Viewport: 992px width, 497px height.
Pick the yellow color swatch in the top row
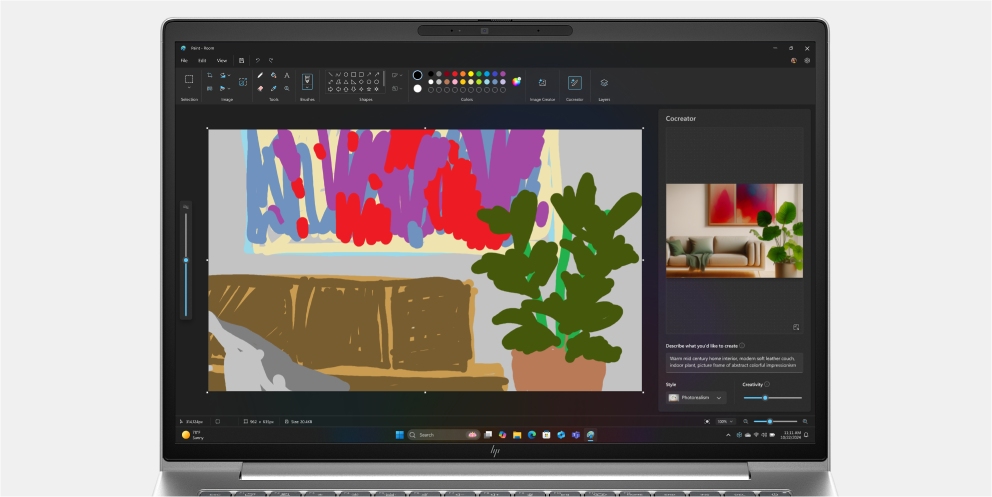coord(471,74)
